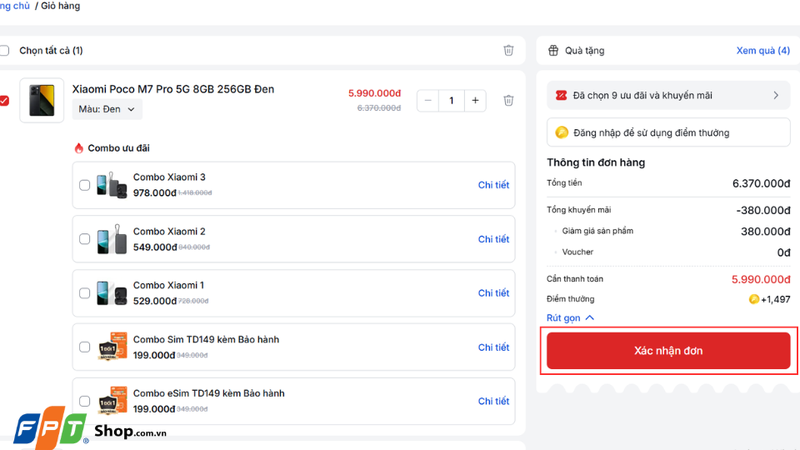Tick the Combo Sim TD149 kèm Bảo hành checkbox
This screenshot has width=800, height=450.
[x=85, y=347]
